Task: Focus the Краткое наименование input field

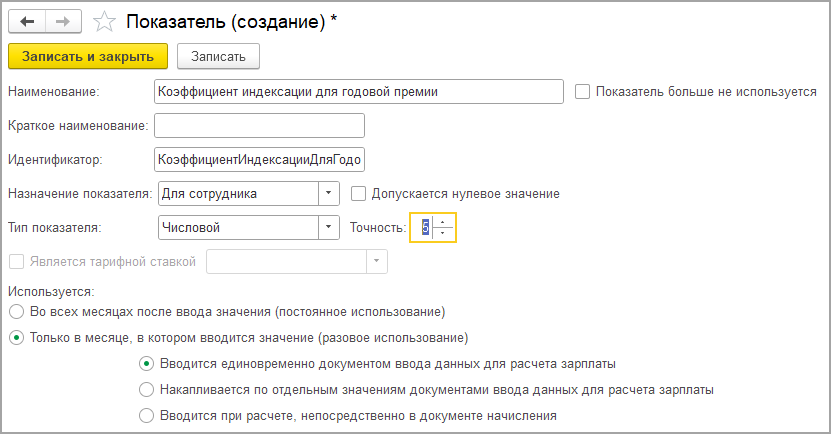Action: pos(259,125)
